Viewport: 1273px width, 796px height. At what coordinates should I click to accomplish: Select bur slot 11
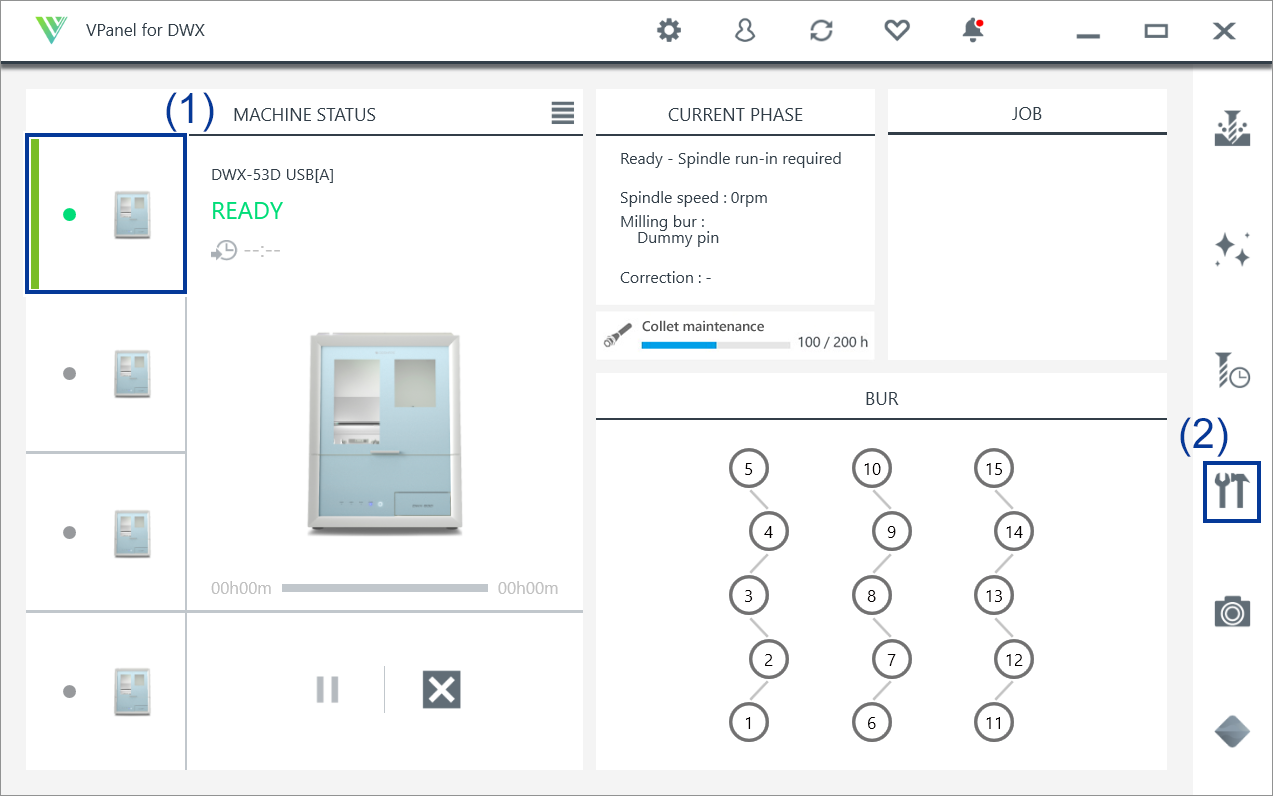tap(994, 722)
